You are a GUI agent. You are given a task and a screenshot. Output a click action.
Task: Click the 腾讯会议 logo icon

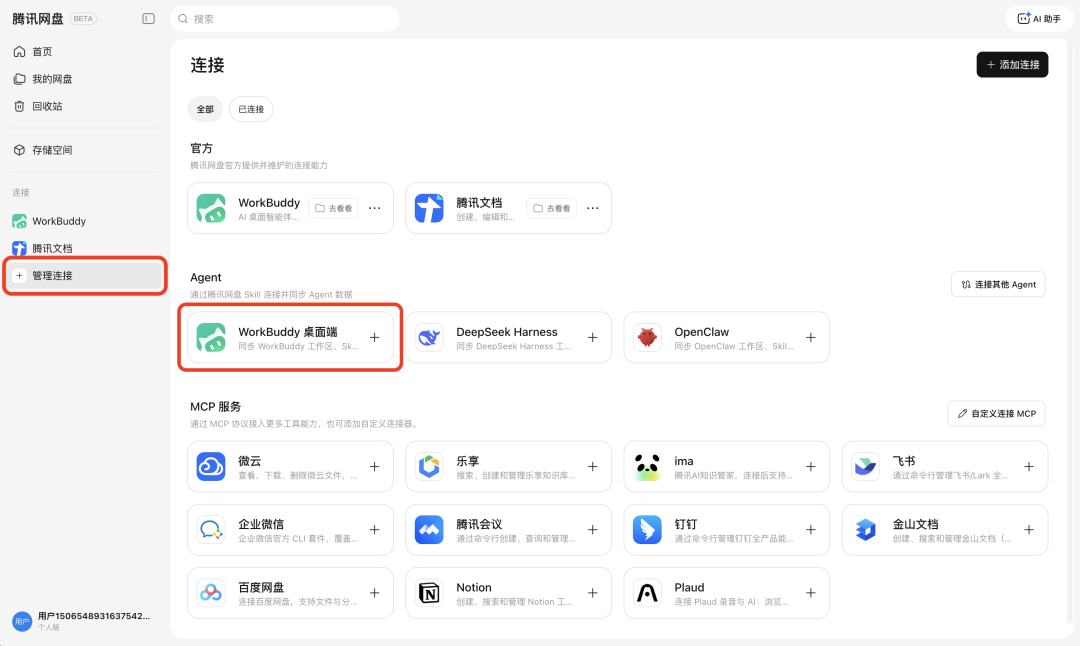[x=429, y=530]
